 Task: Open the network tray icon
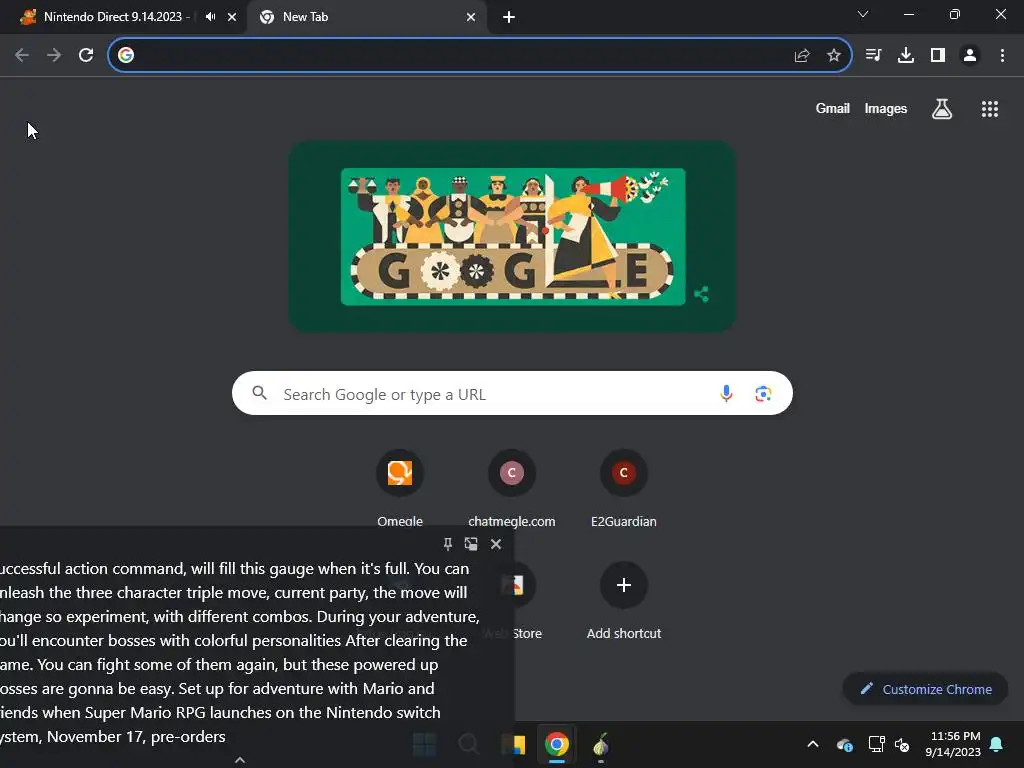876,744
